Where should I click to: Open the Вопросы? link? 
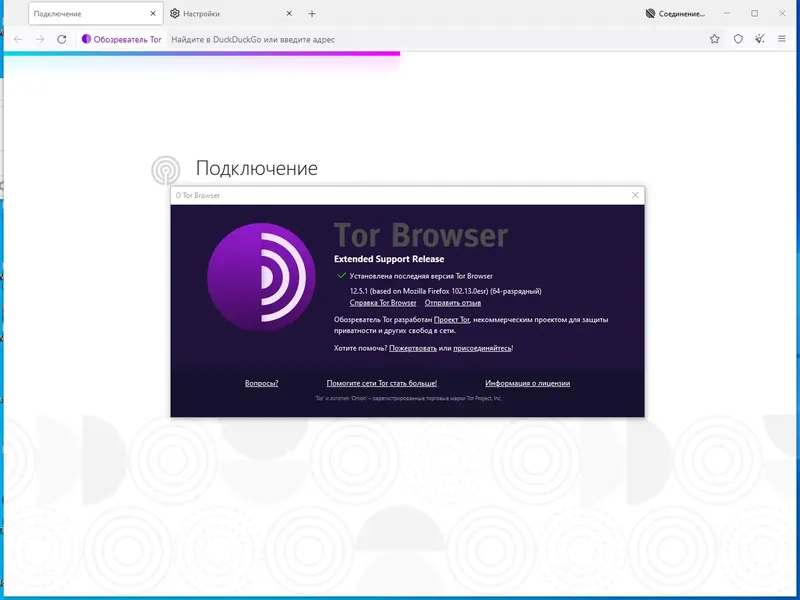tap(261, 383)
